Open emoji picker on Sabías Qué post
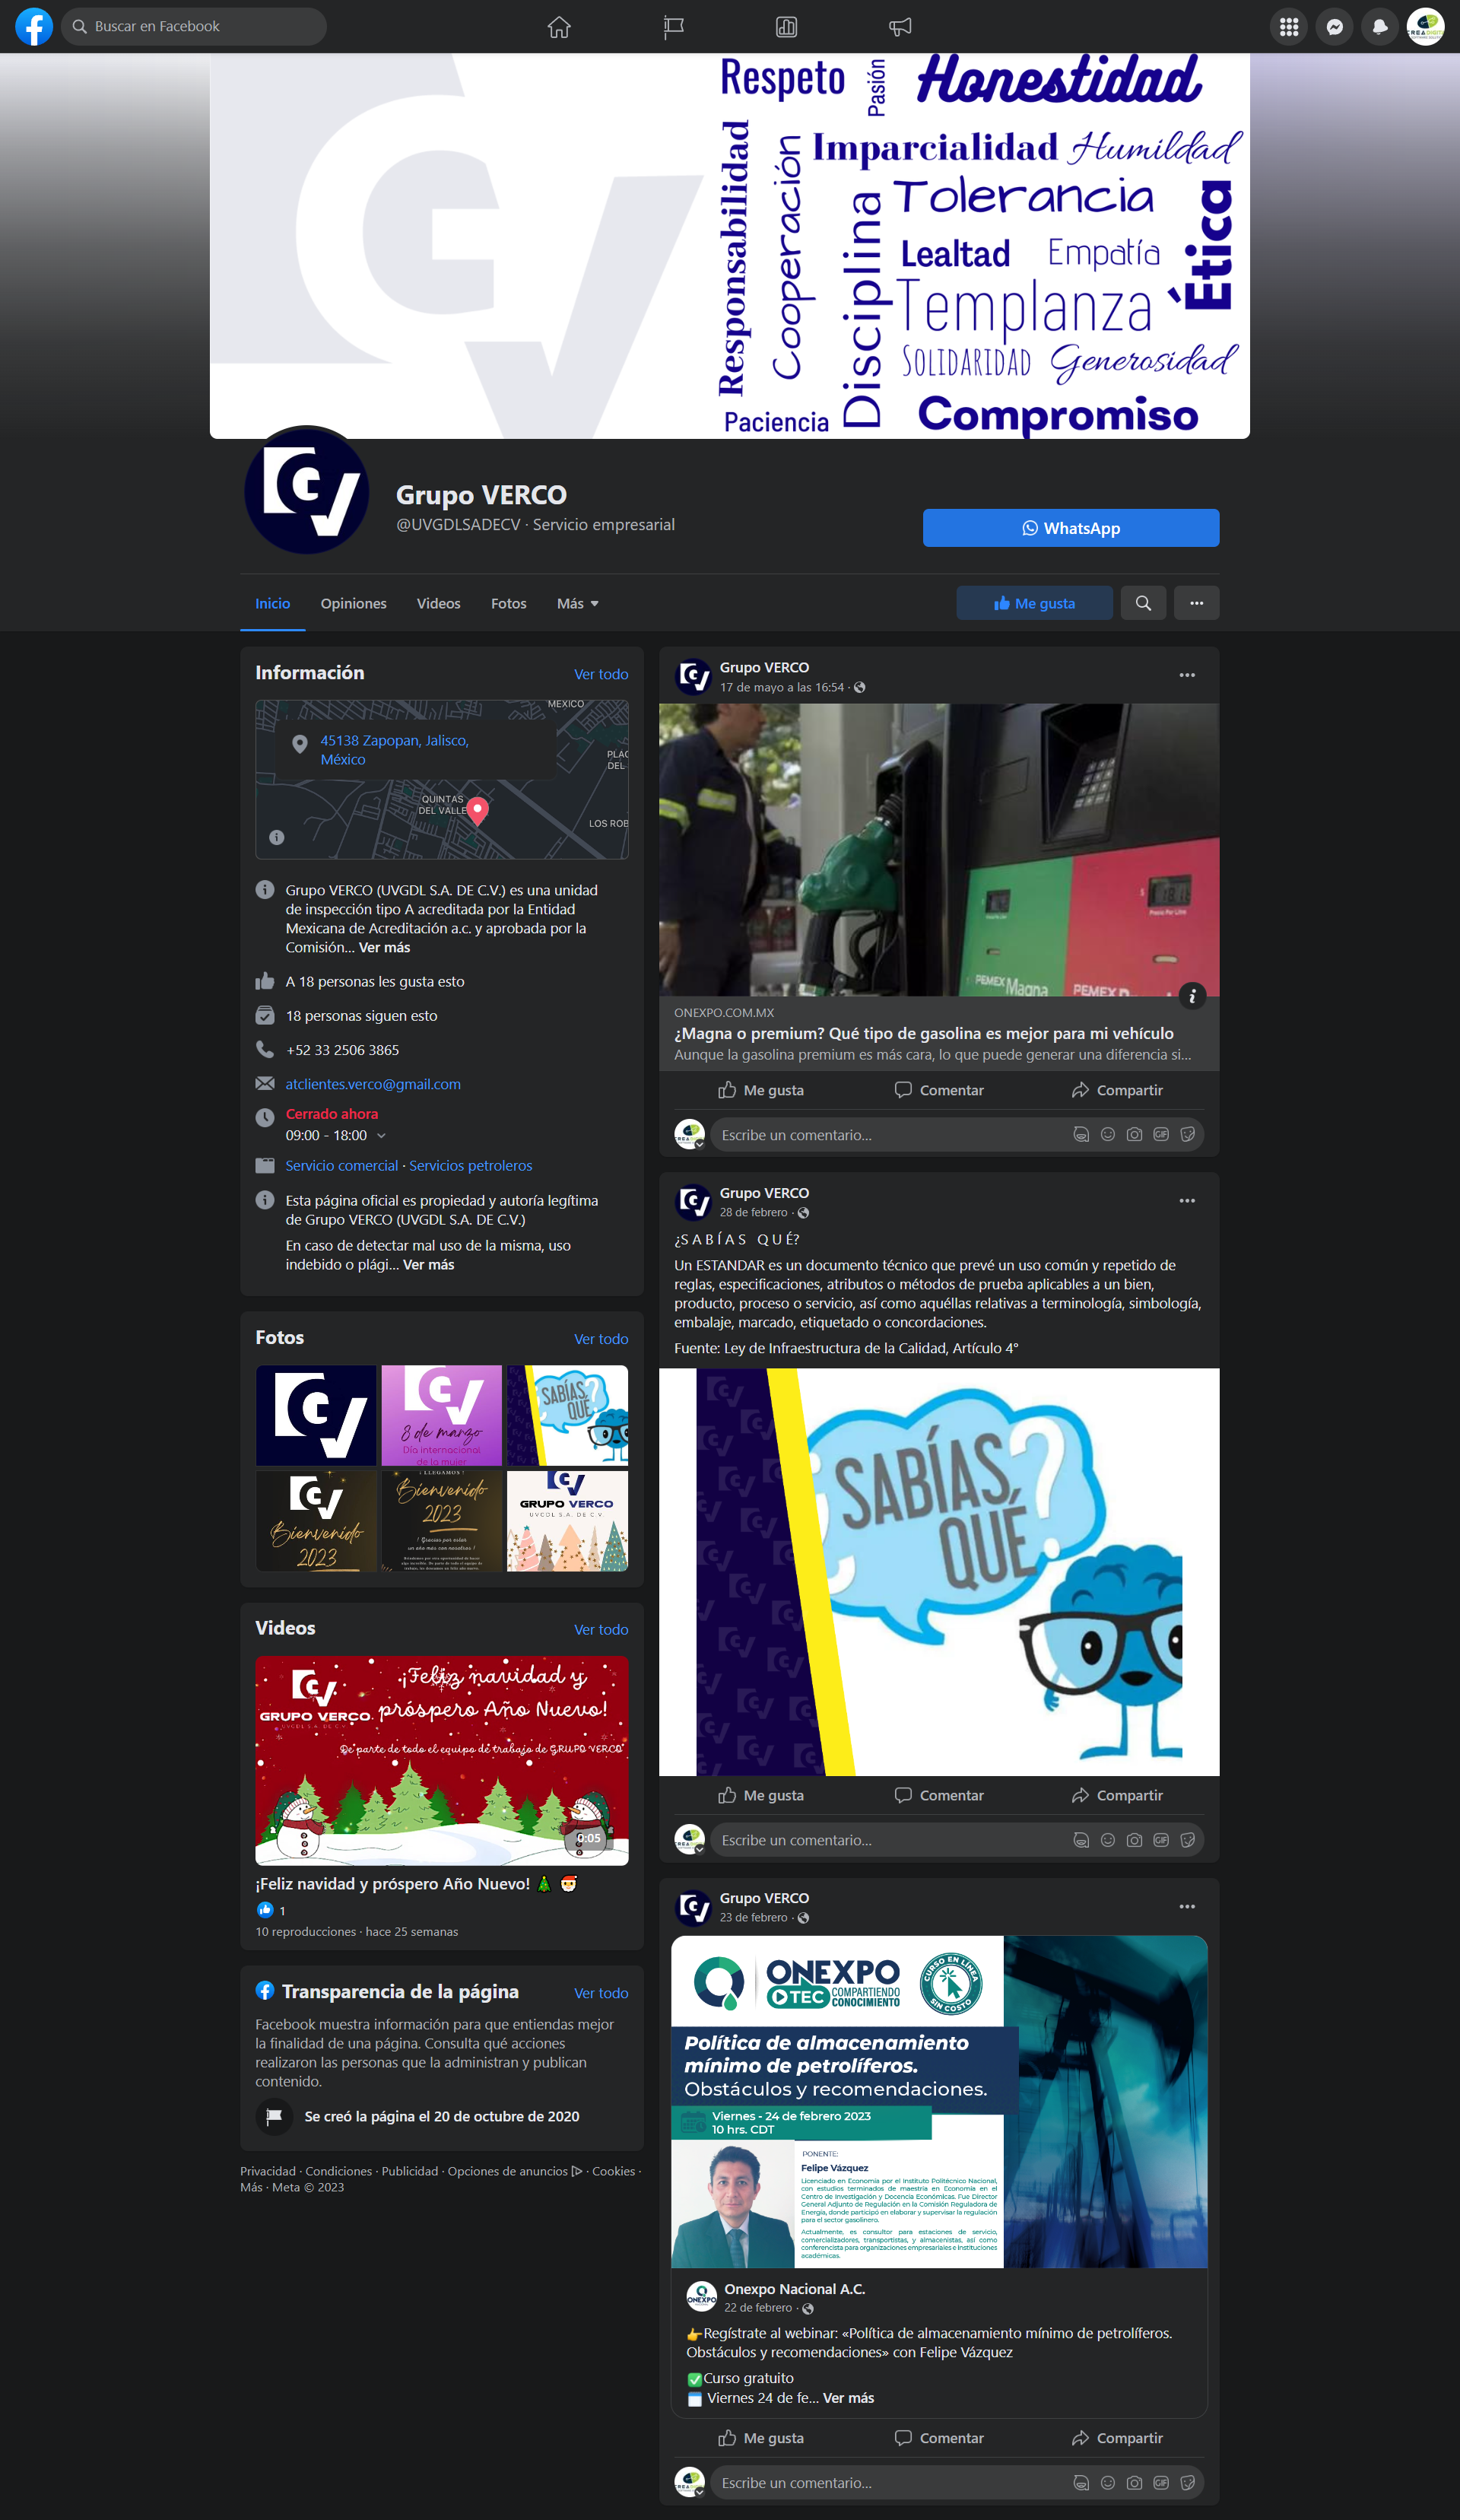The image size is (1460, 2520). (x=1107, y=1839)
